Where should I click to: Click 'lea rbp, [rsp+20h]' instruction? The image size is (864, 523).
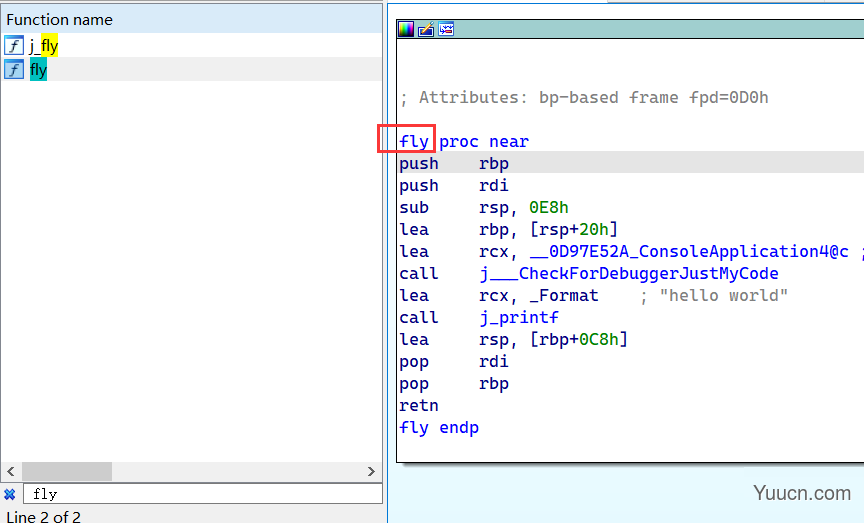(x=509, y=230)
